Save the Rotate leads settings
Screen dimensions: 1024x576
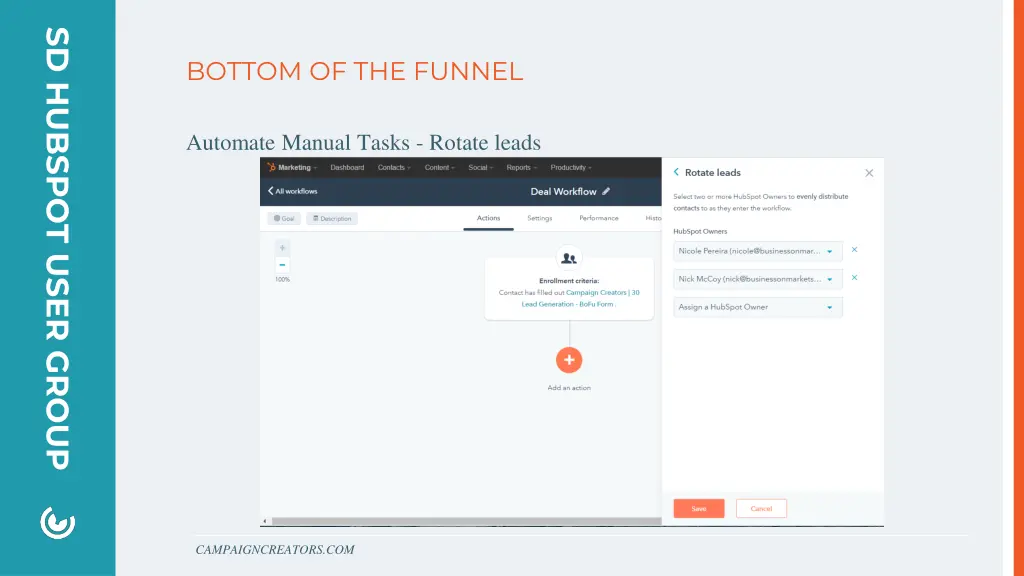point(699,509)
